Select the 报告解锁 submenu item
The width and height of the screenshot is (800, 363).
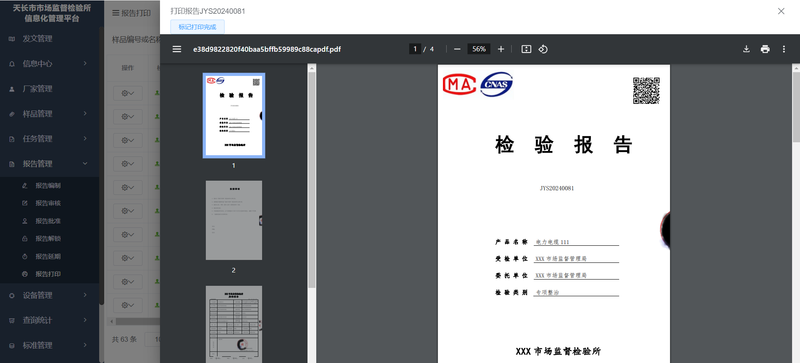[x=48, y=238]
